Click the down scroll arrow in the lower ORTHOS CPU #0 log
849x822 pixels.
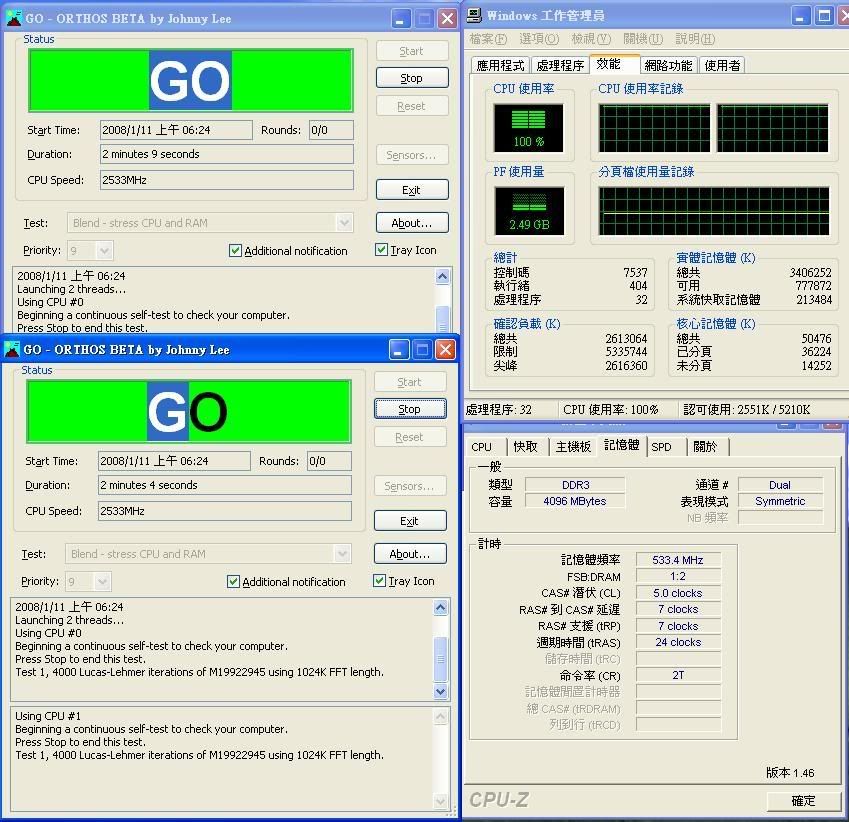tap(440, 691)
